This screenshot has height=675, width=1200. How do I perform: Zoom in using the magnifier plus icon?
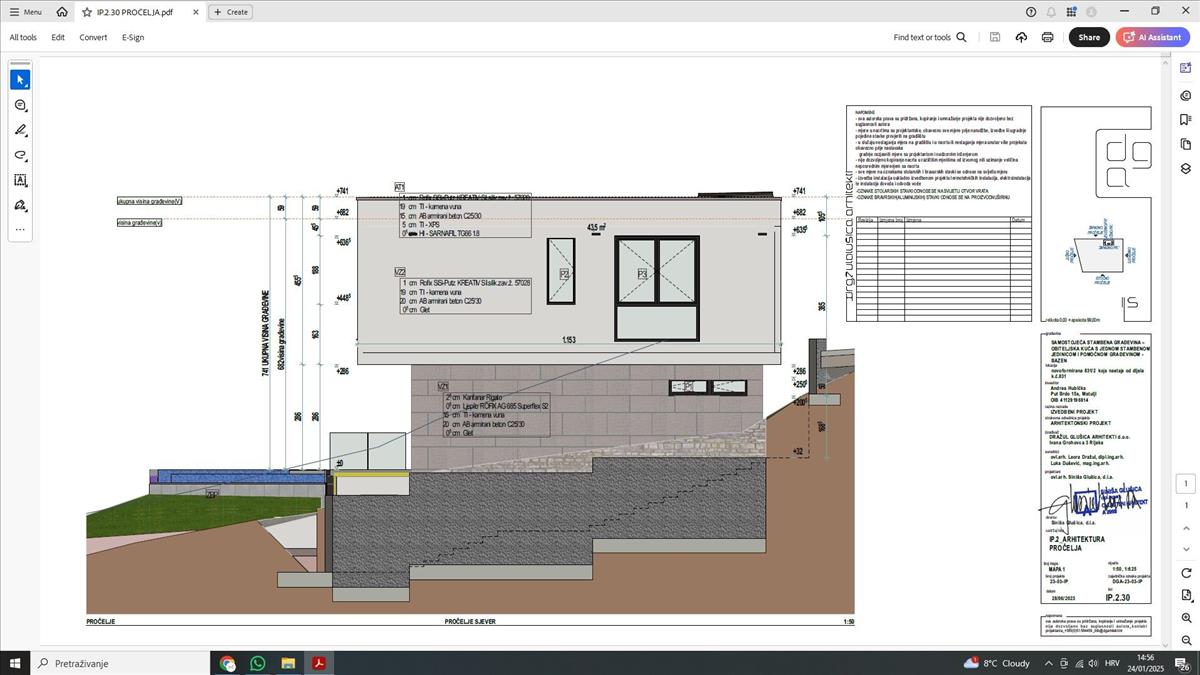tap(1186, 618)
